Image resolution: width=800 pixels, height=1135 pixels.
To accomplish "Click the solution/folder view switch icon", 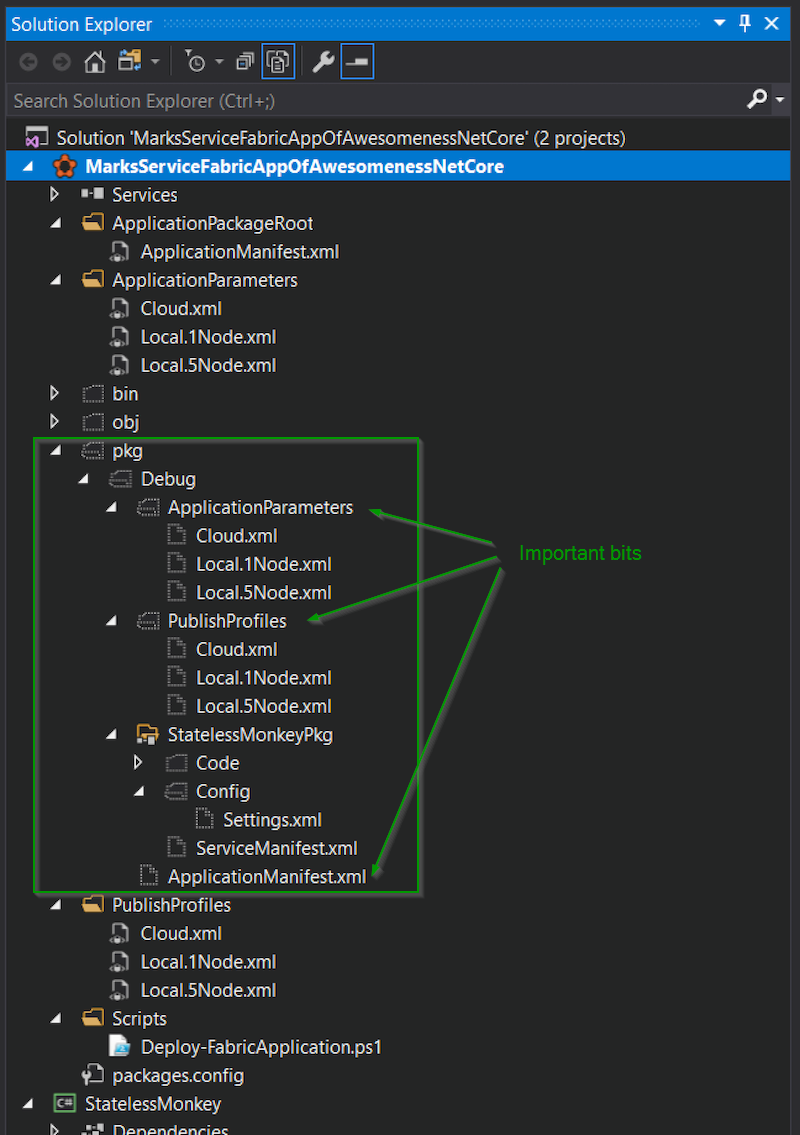I will click(x=130, y=62).
